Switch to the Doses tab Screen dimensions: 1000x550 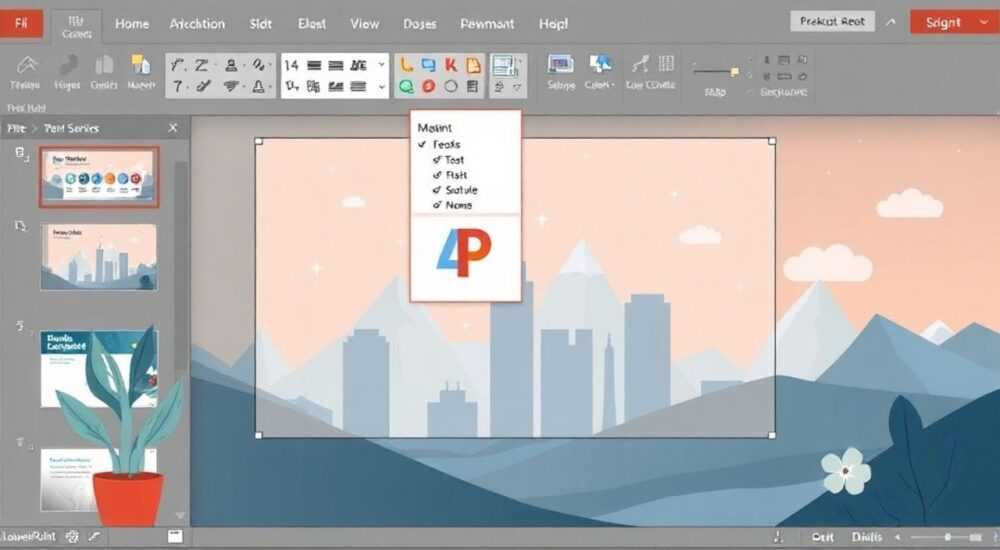[x=420, y=24]
